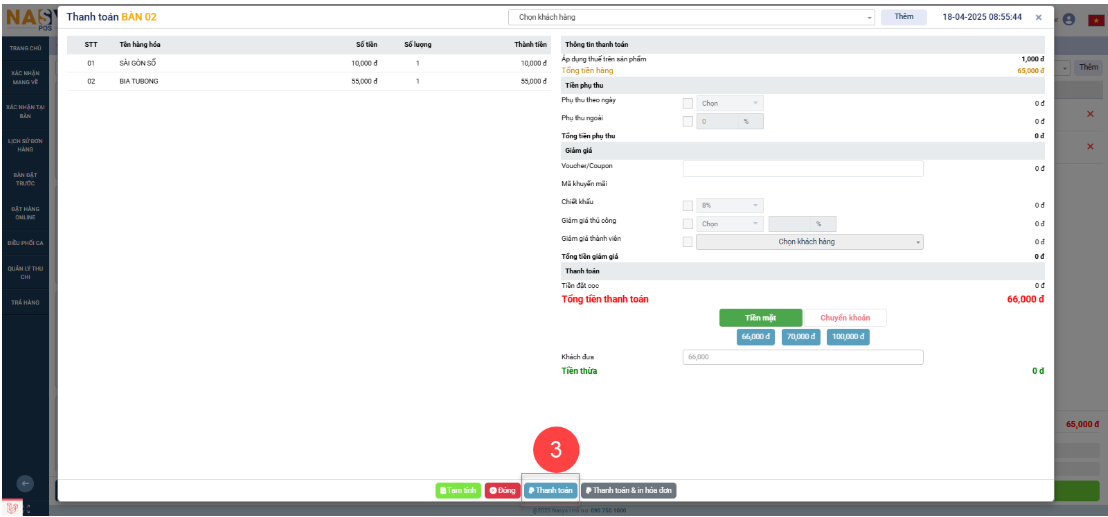Image resolution: width=1108 pixels, height=517 pixels.
Task: Click the Voucher/Coupon input field
Action: point(803,168)
